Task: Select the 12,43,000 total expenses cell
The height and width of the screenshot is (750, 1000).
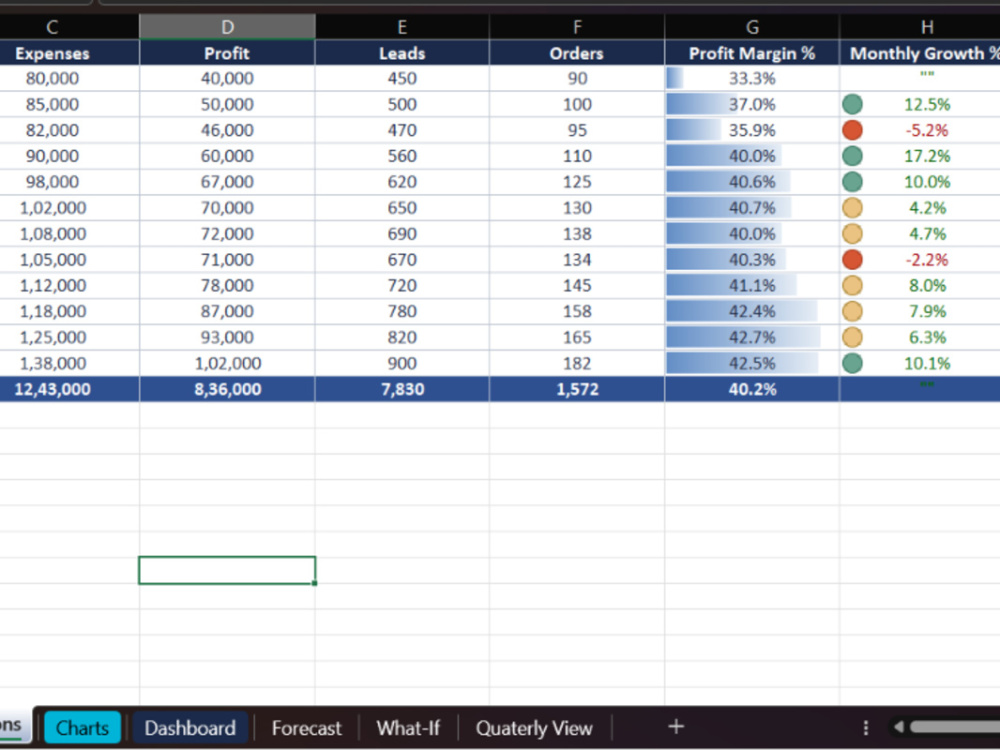Action: pyautogui.click(x=70, y=389)
